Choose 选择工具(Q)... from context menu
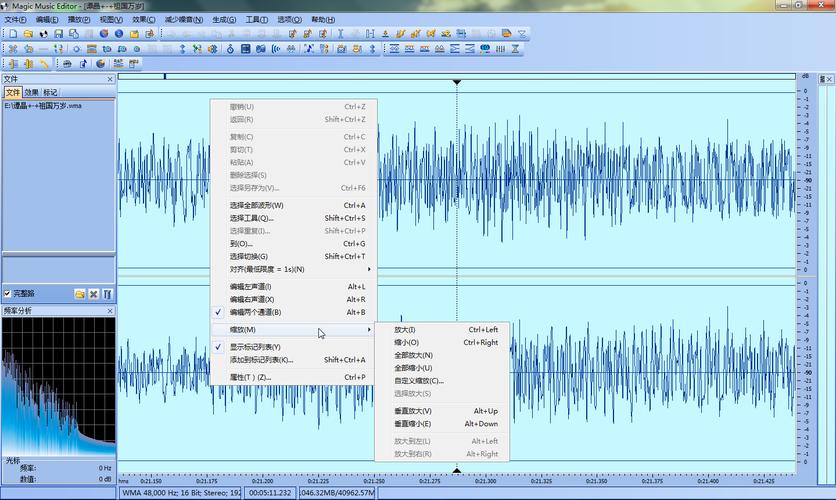The width and height of the screenshot is (836, 500). tap(294, 219)
